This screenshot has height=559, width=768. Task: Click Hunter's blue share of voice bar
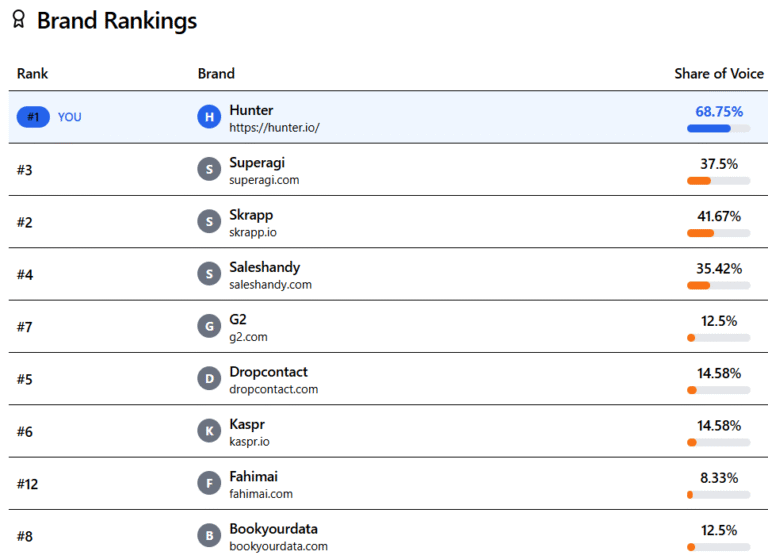coord(709,128)
